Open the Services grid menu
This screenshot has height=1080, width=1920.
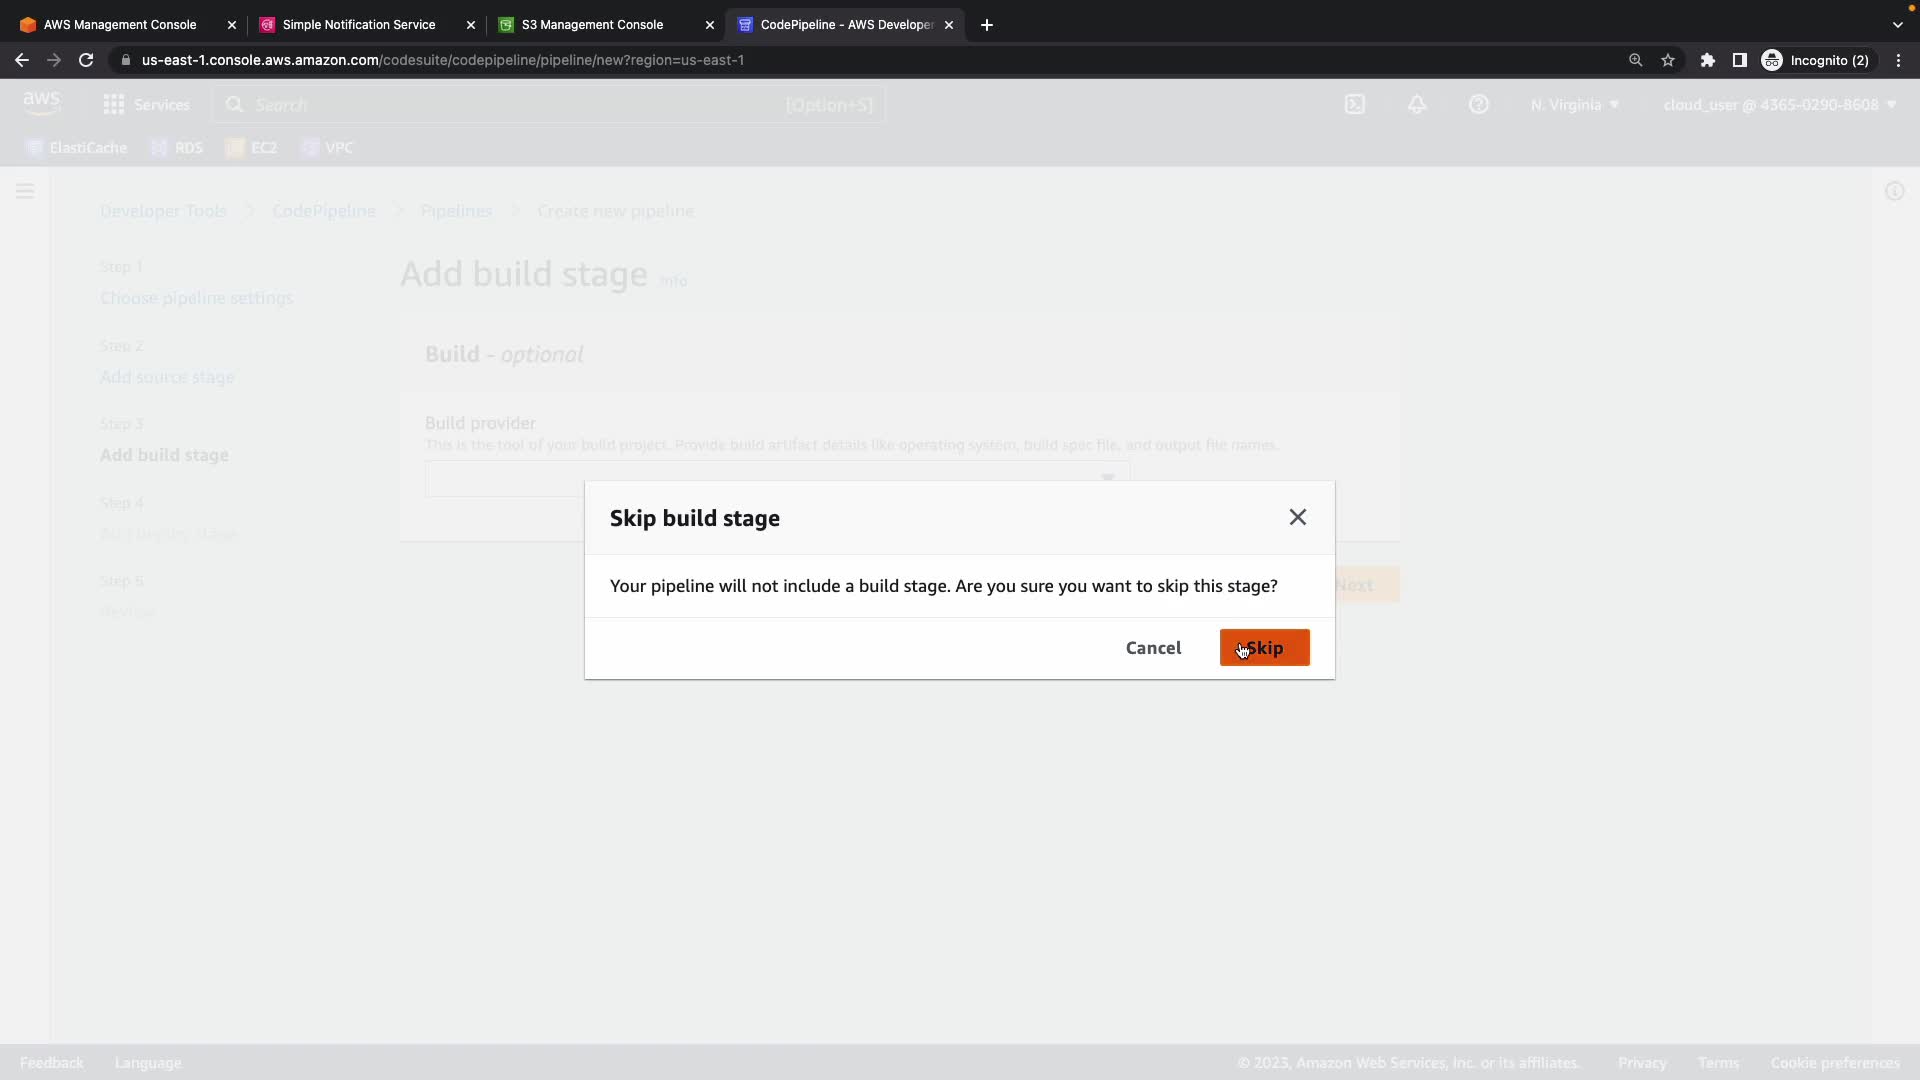click(x=146, y=104)
